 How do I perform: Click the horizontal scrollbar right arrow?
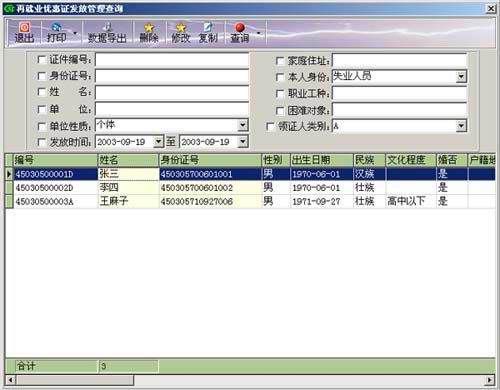490,380
